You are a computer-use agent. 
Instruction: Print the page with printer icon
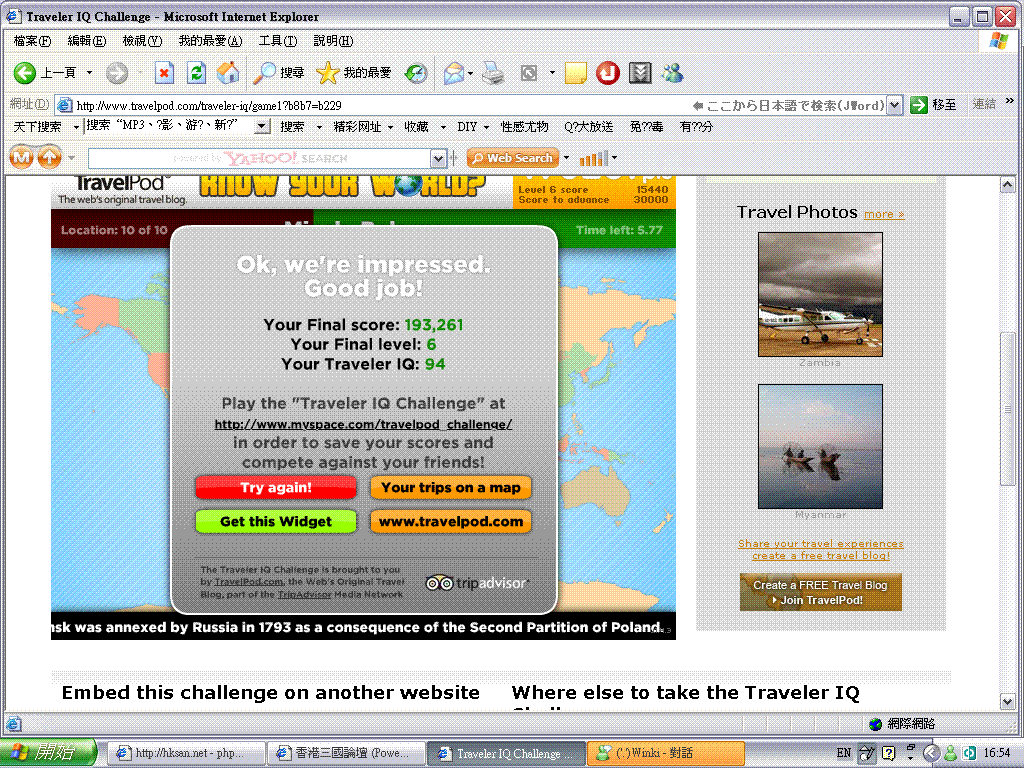(493, 72)
